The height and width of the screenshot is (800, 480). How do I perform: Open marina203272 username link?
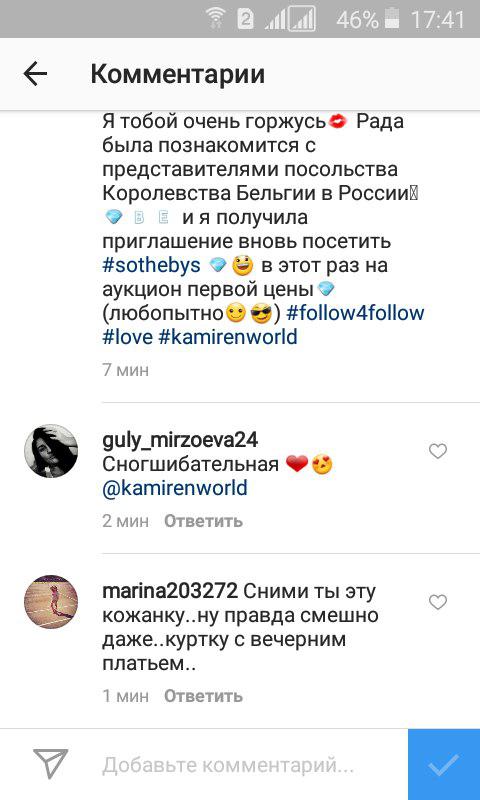170,591
